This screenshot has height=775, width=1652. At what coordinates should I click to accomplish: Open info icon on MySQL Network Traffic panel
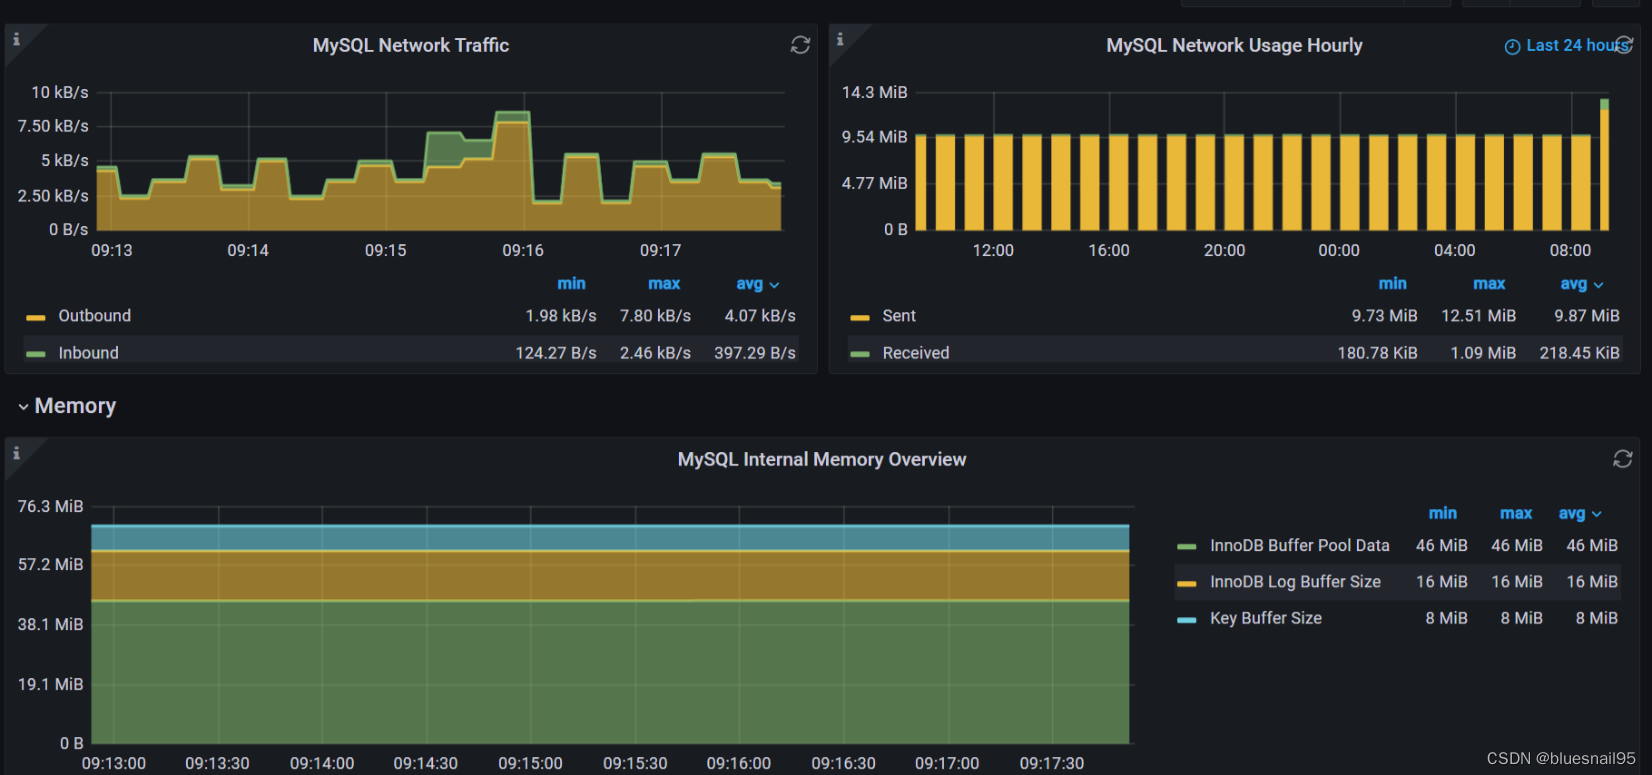(16, 40)
